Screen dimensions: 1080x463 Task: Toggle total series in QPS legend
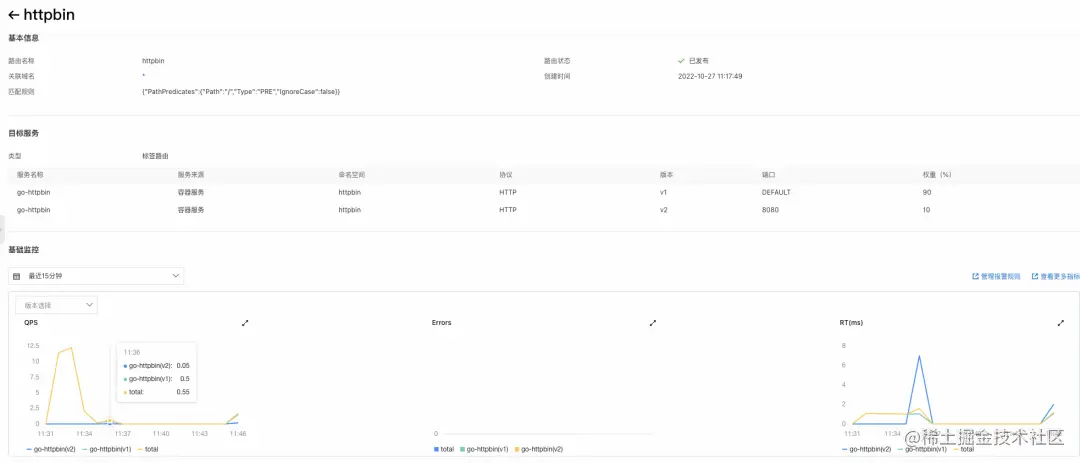click(x=147, y=449)
